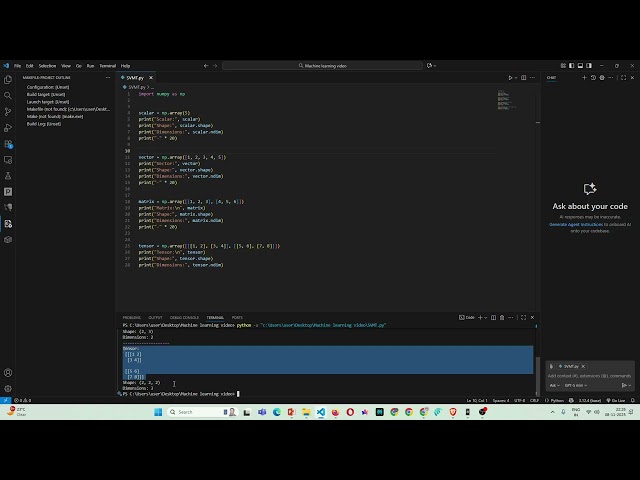Maximize the terminal panel size

pos(524,318)
